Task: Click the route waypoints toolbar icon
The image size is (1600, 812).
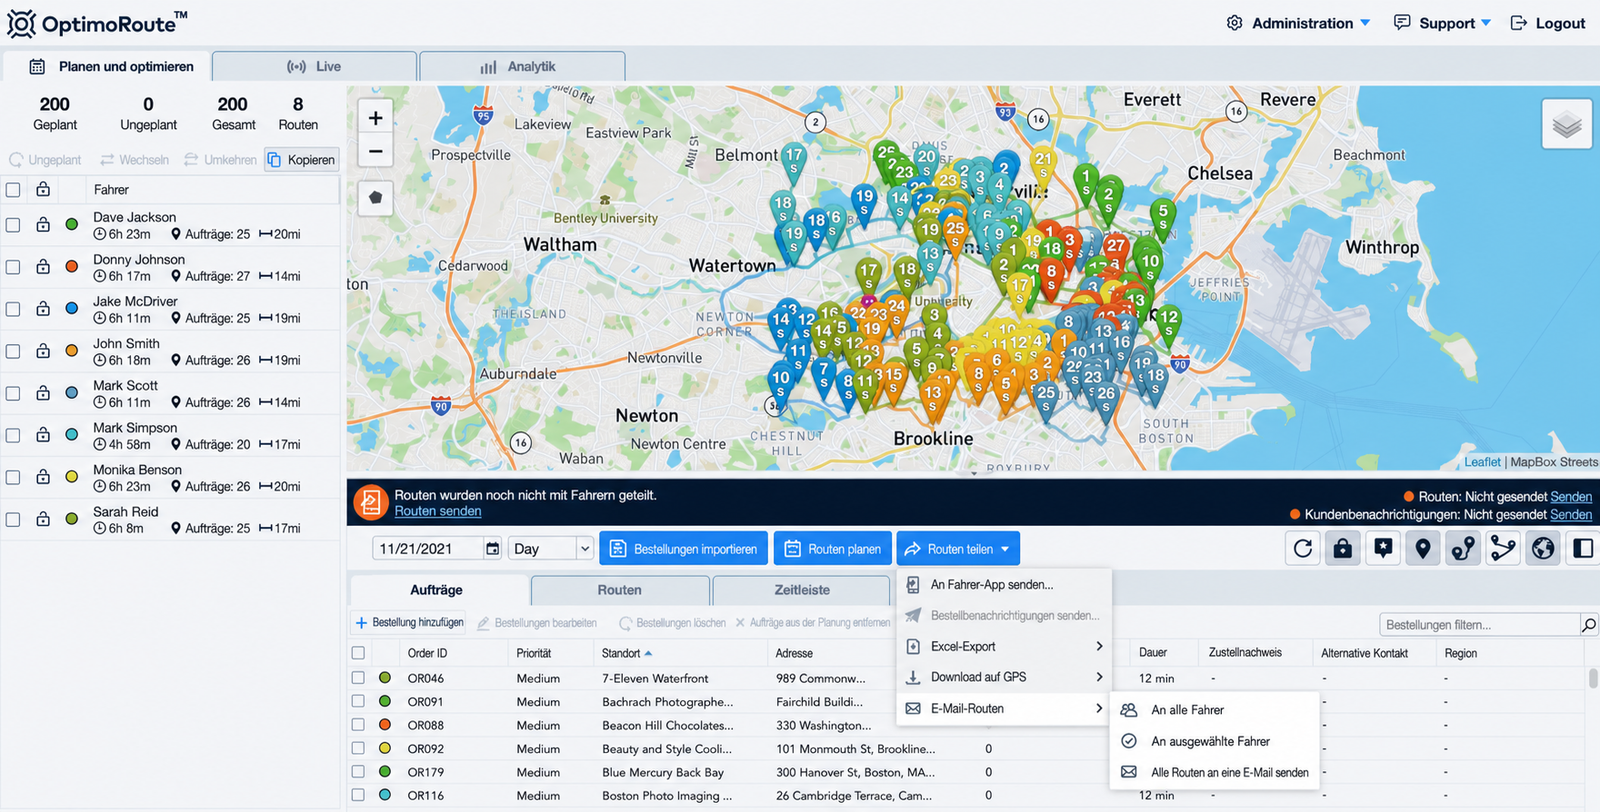Action: (1463, 548)
